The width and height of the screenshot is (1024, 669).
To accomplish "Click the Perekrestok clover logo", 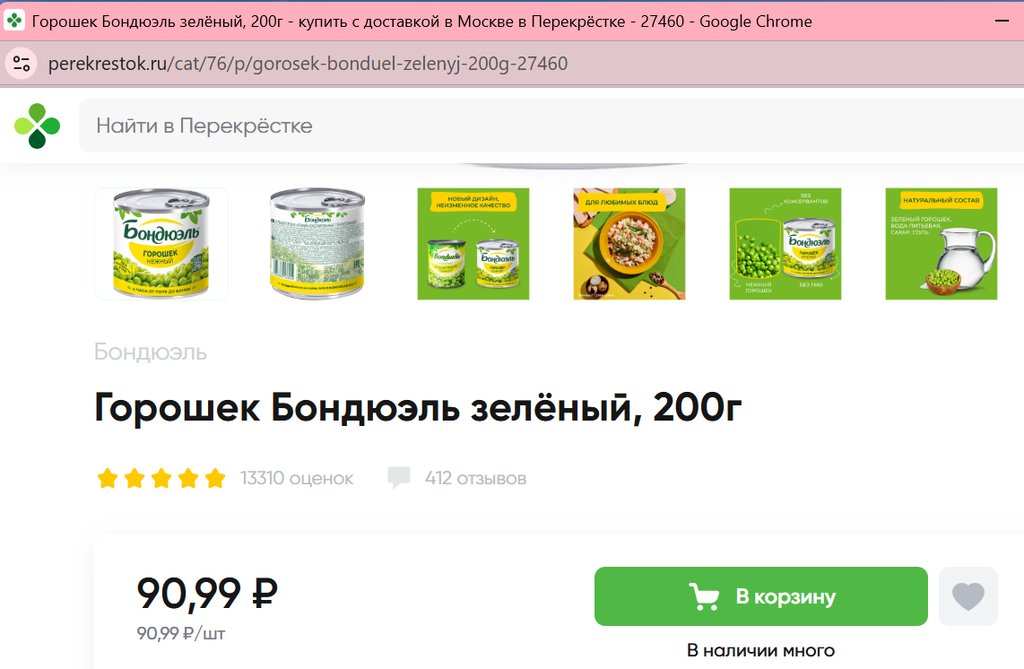I will [37, 125].
